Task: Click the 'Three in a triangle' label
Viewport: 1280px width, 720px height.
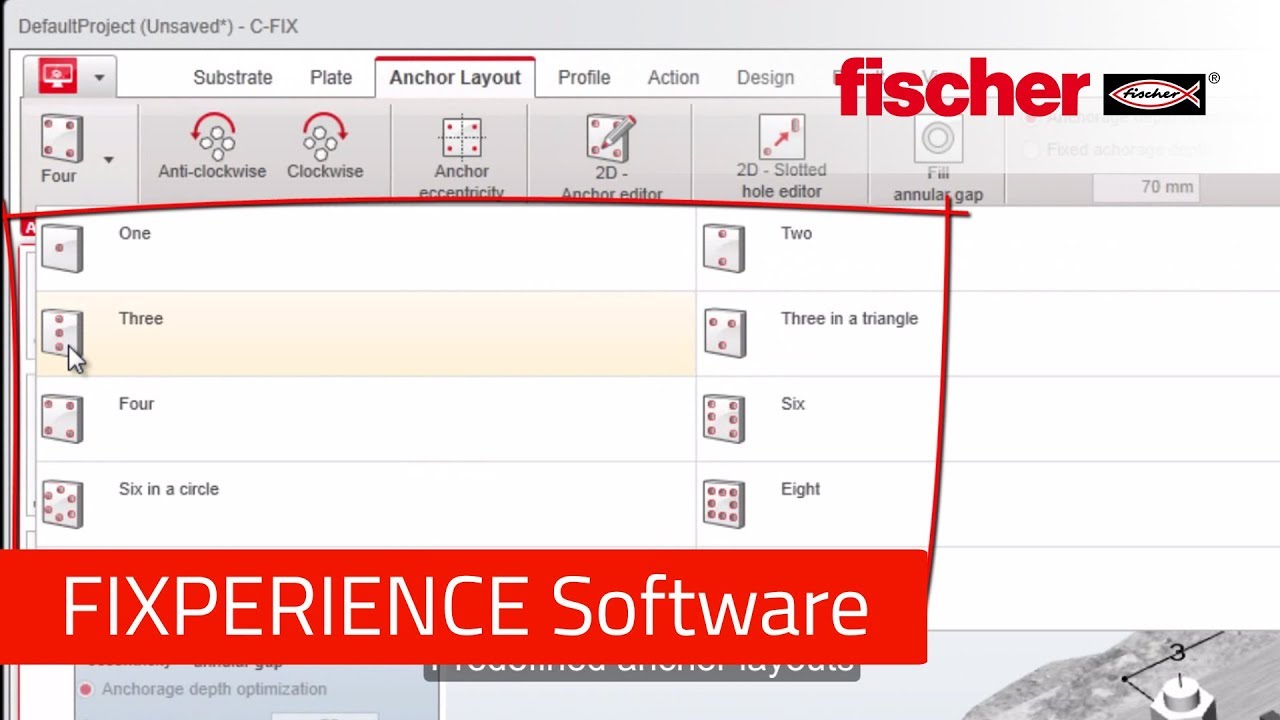Action: click(x=849, y=318)
